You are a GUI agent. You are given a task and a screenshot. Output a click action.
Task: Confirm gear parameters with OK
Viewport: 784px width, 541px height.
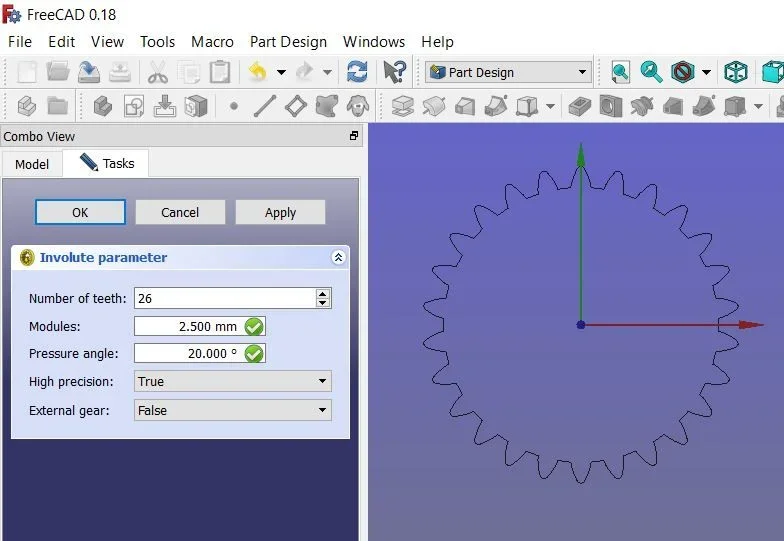80,212
